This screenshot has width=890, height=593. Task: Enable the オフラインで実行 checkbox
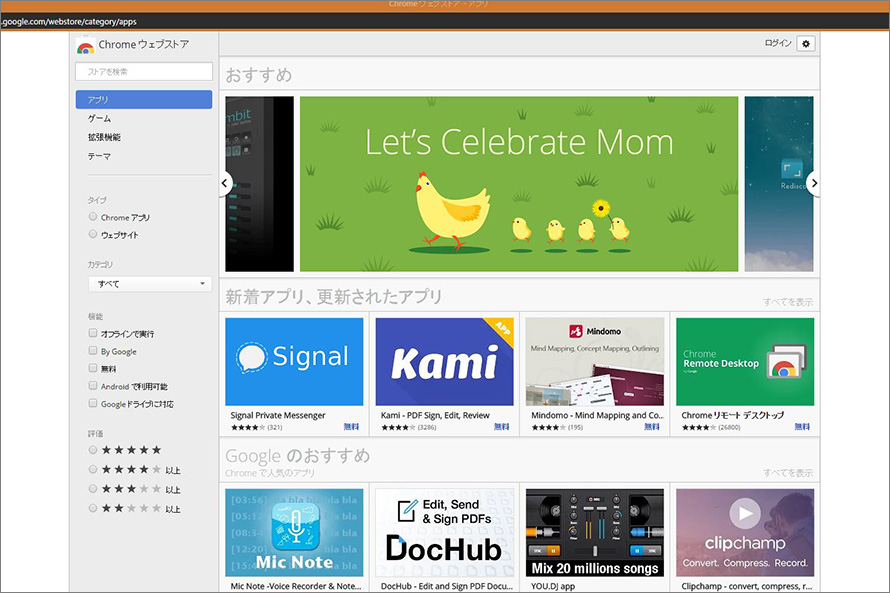tap(93, 333)
